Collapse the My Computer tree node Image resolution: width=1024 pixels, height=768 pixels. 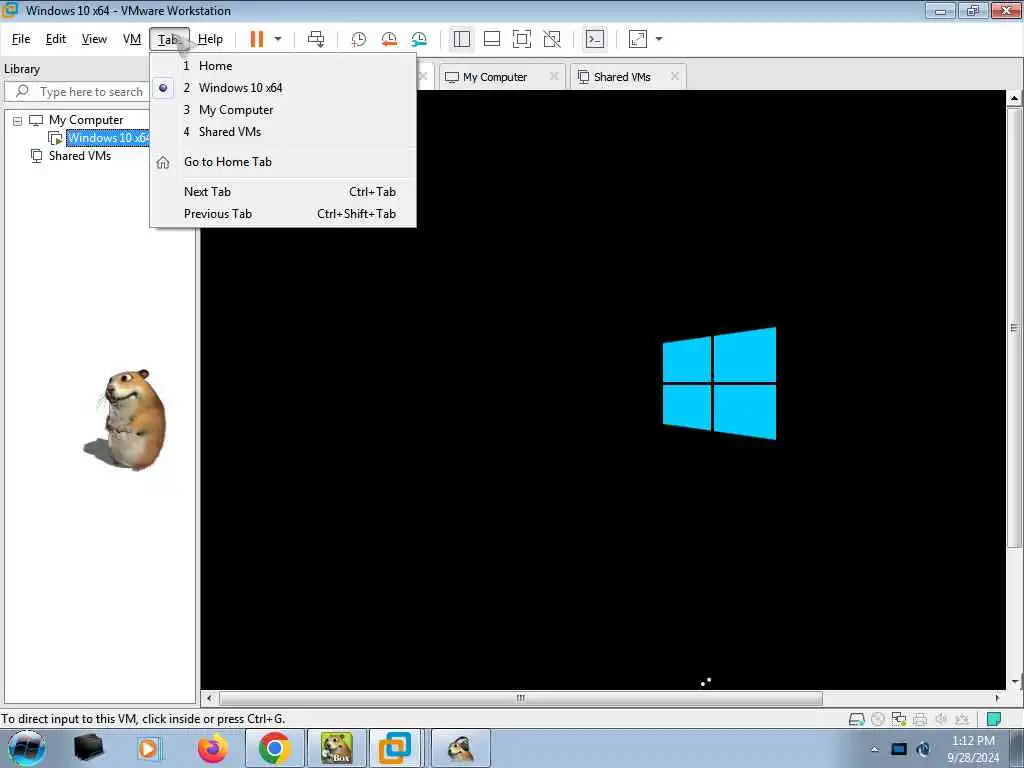(x=18, y=121)
